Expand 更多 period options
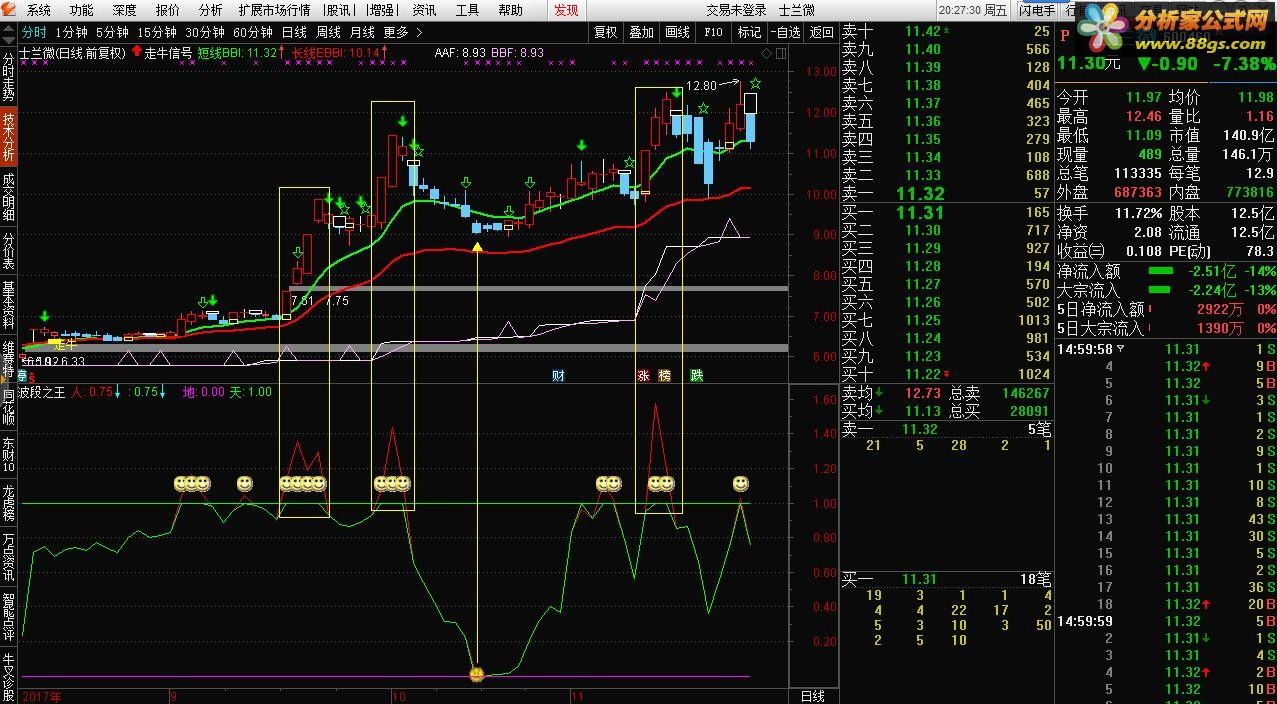 point(403,32)
